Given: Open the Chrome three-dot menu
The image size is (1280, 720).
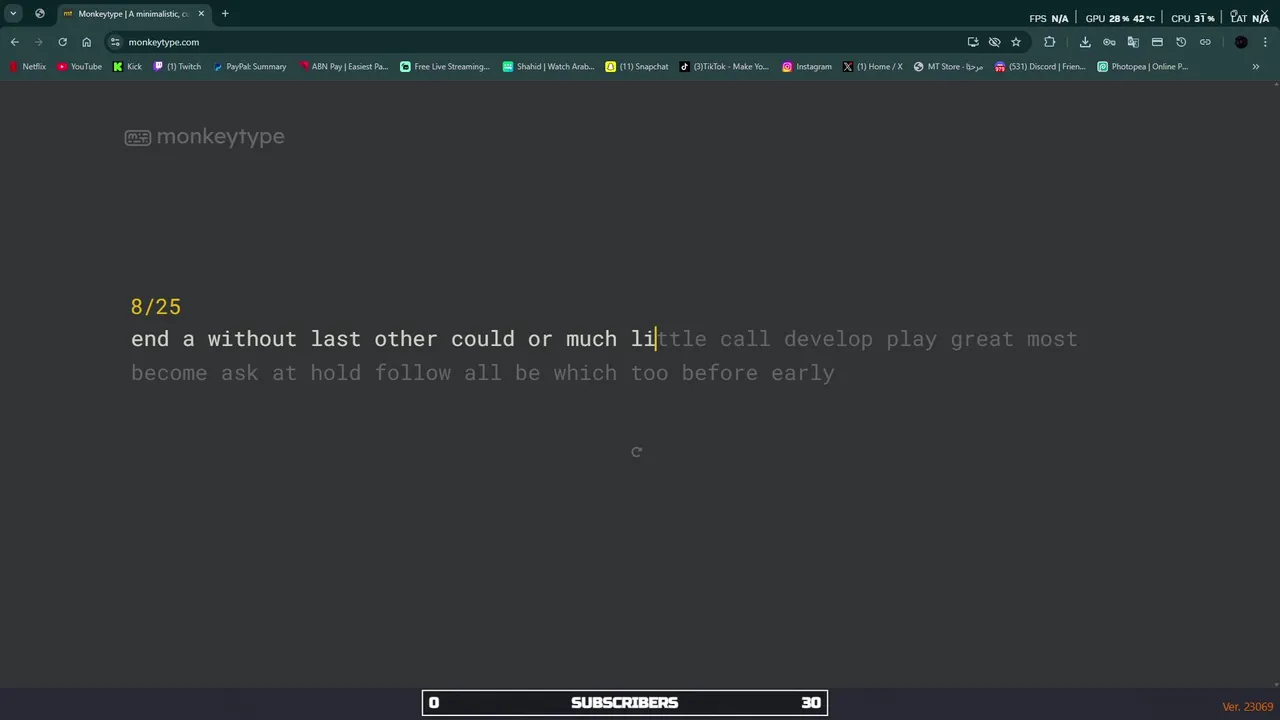Looking at the screenshot, I should point(1265,42).
